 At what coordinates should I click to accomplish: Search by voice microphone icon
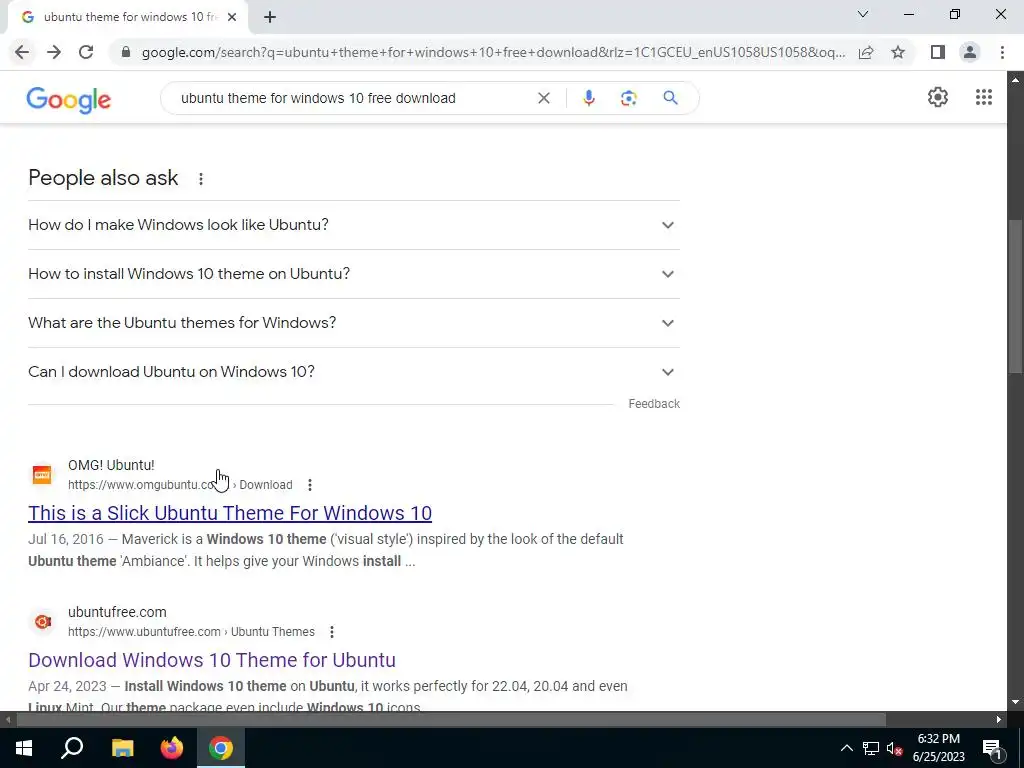588,98
